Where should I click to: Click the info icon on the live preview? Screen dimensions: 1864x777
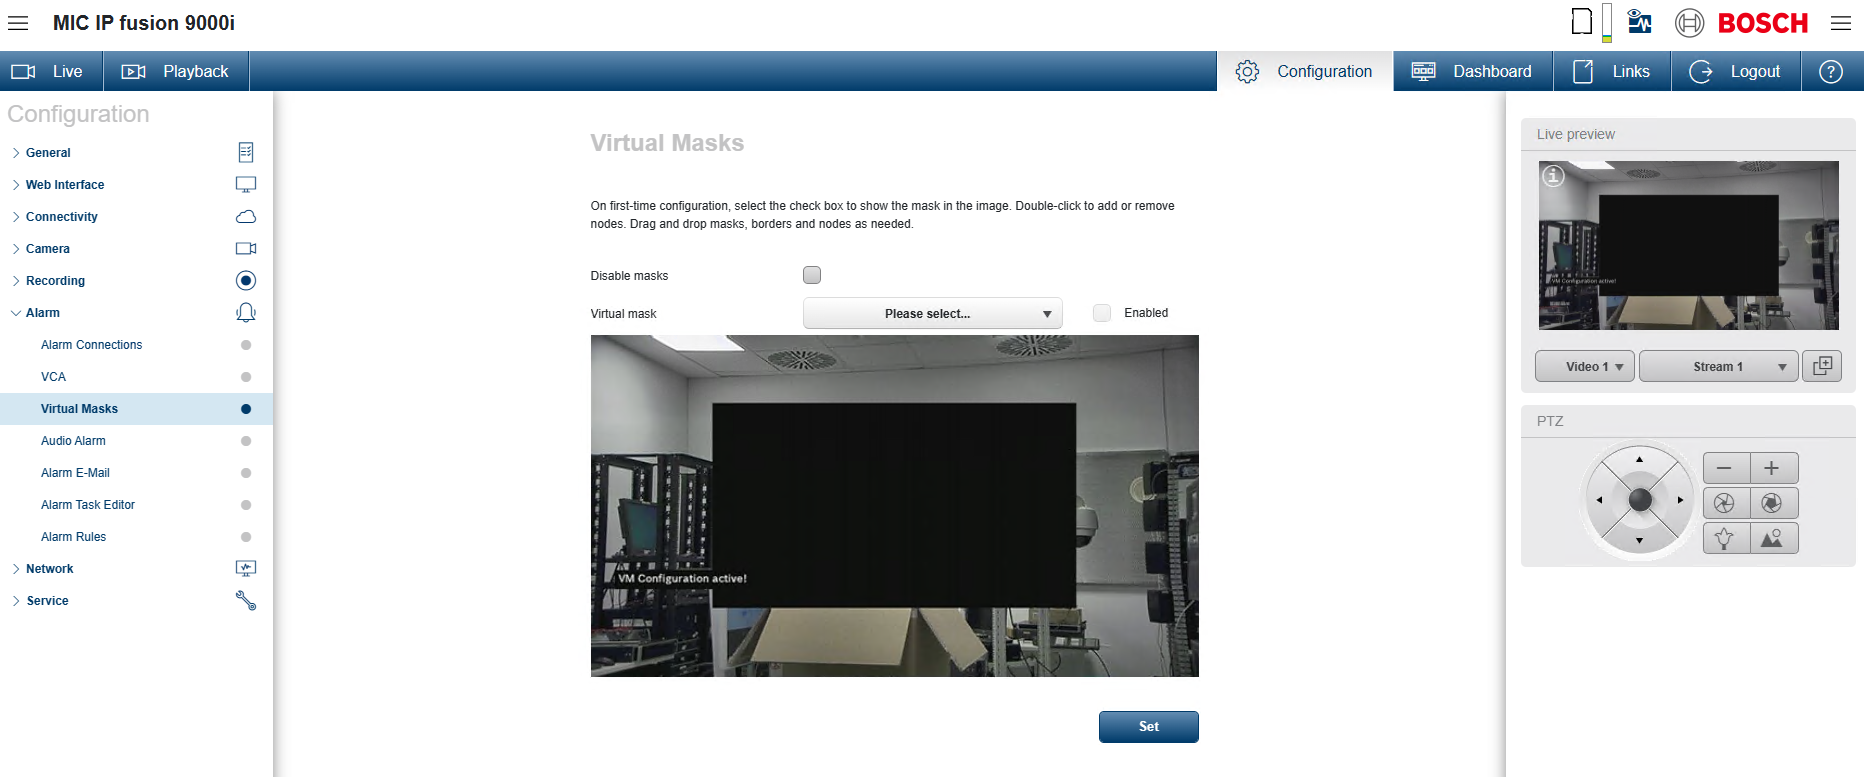tap(1553, 176)
